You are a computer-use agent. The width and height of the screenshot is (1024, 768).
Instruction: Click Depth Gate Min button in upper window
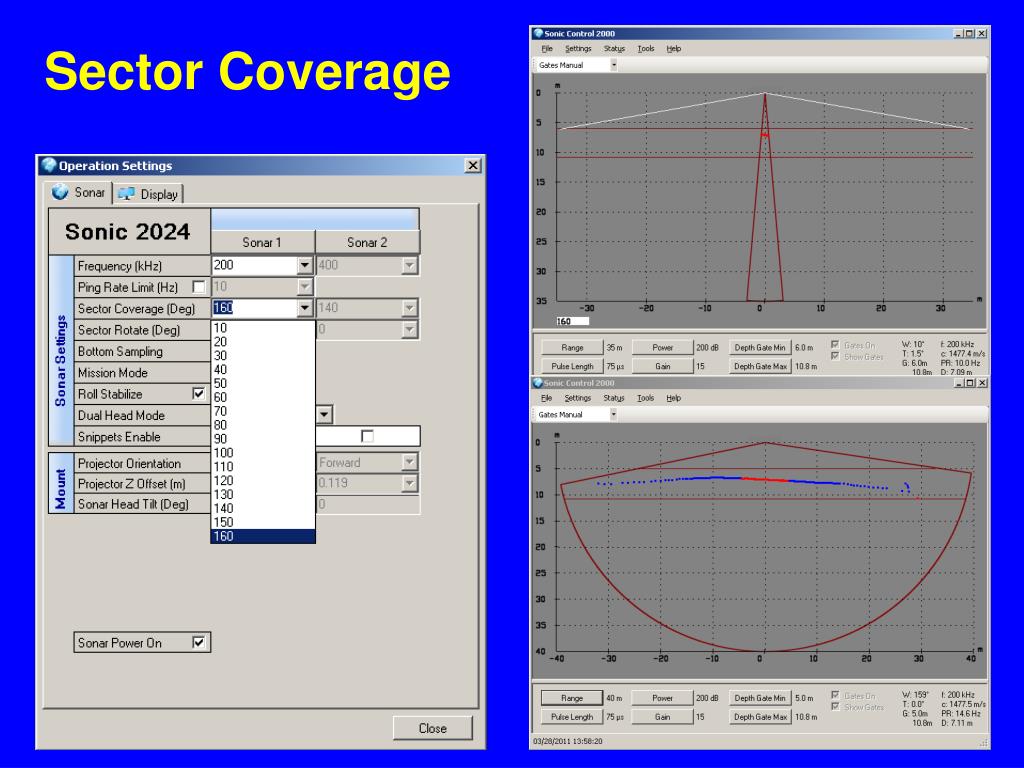point(760,347)
